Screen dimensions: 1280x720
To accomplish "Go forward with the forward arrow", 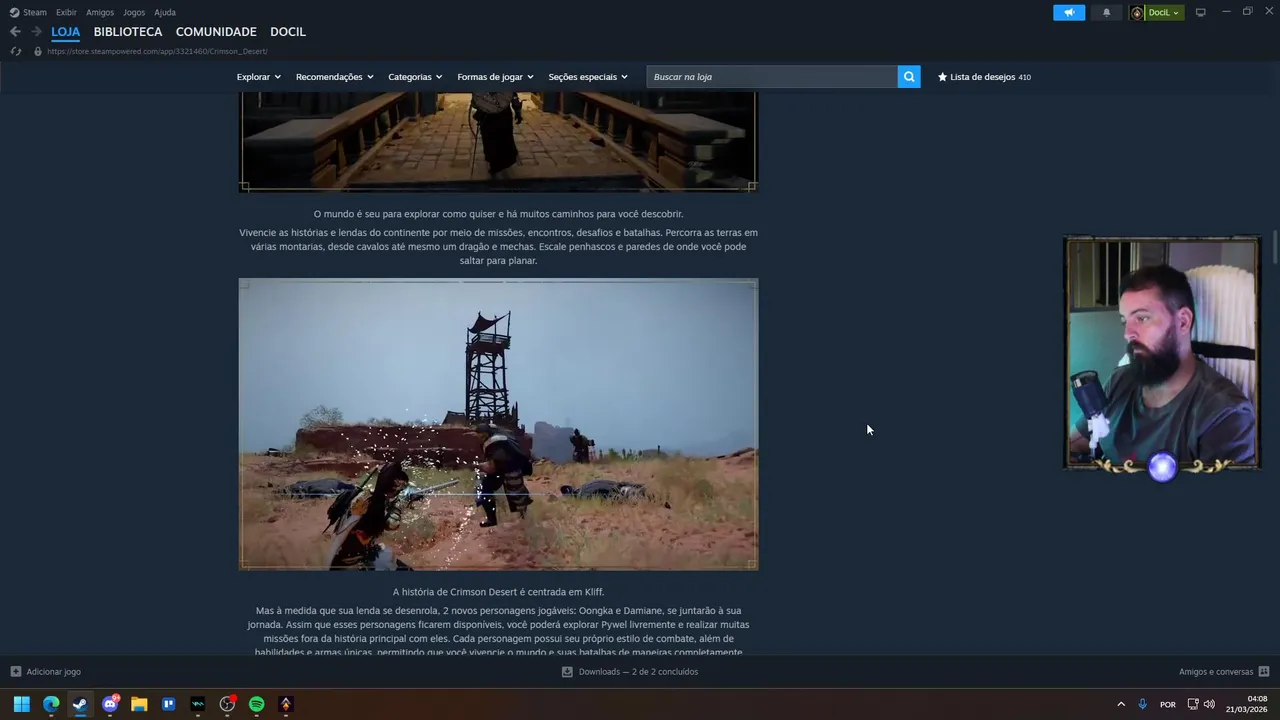I will coord(37,32).
